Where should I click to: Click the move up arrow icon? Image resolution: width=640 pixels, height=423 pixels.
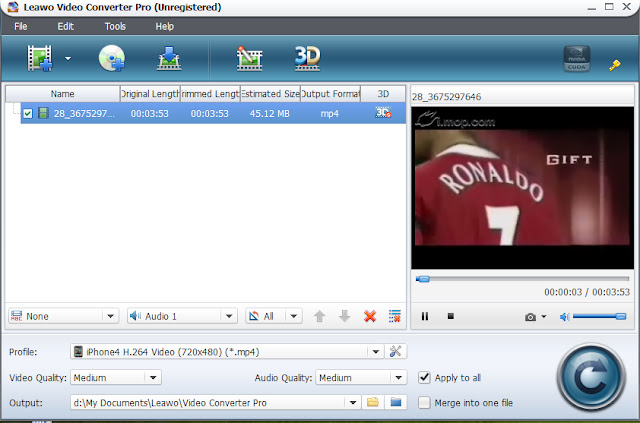pyautogui.click(x=320, y=316)
